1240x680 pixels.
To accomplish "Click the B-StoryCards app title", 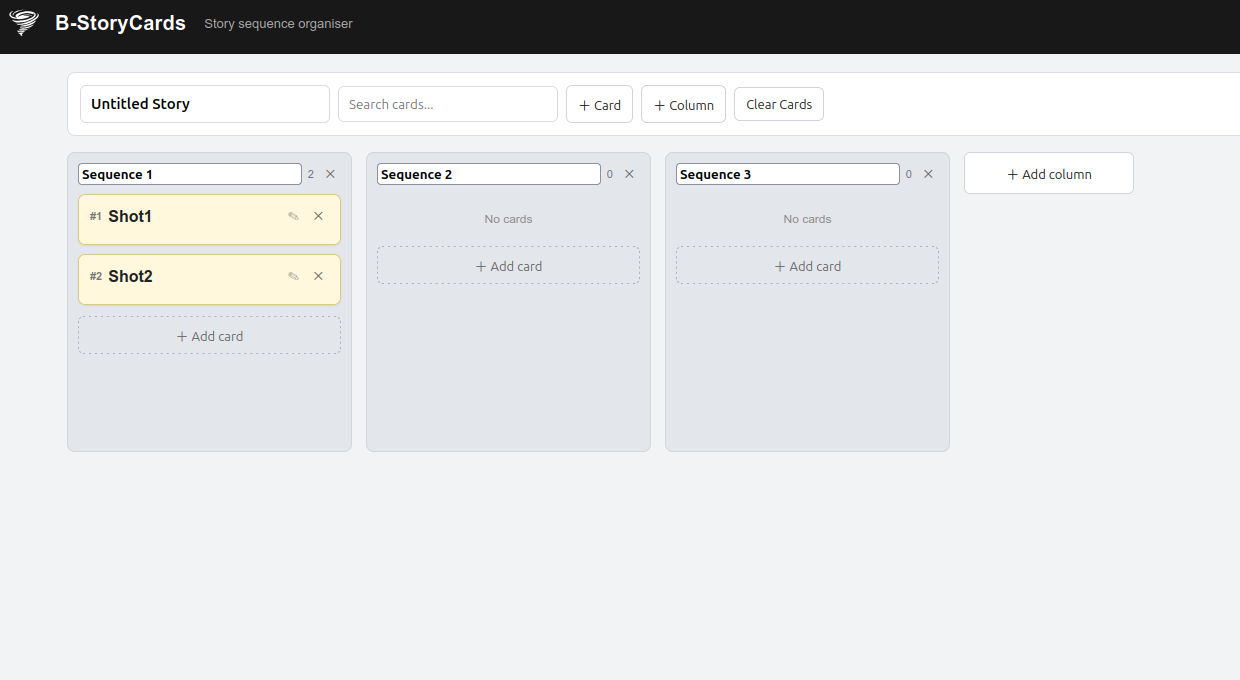I will pos(120,23).
